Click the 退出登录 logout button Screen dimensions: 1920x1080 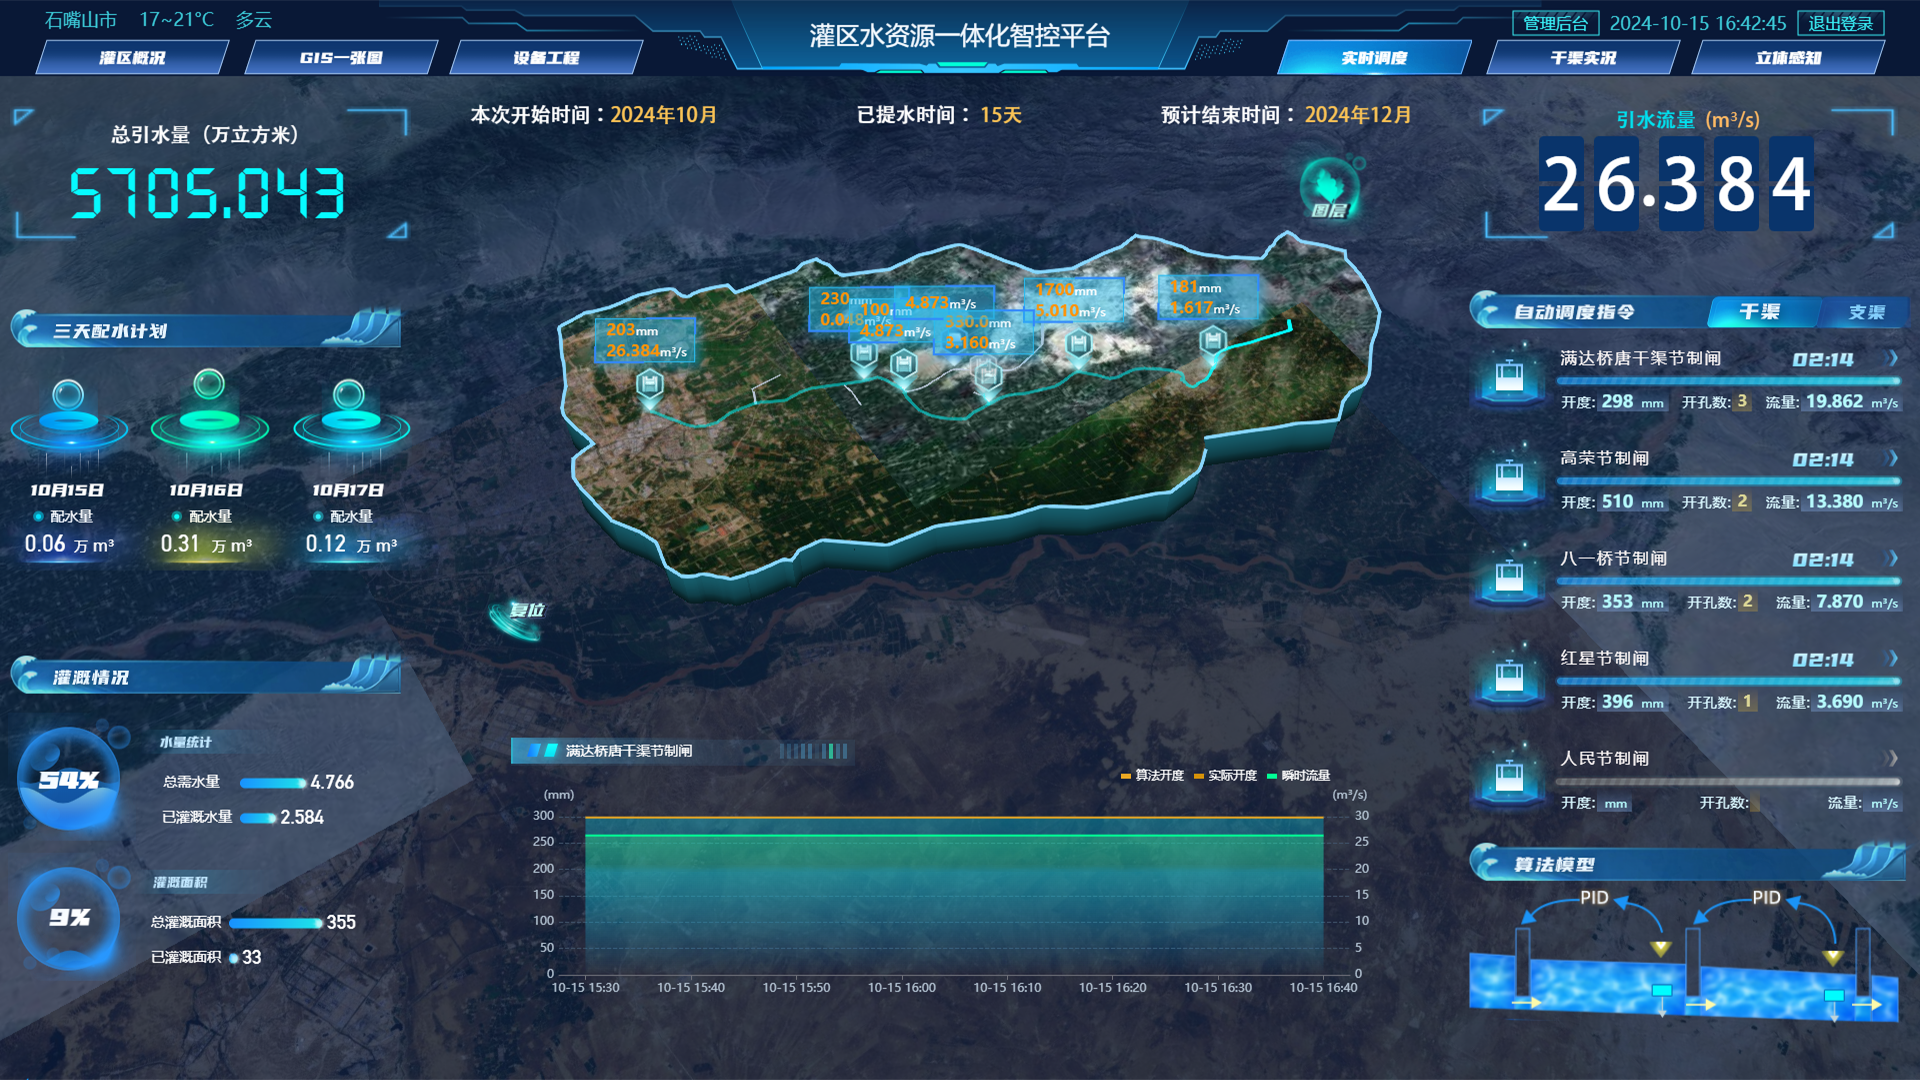point(1840,23)
